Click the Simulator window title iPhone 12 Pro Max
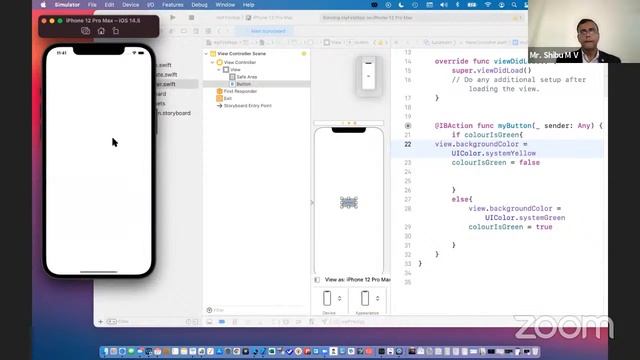Viewport: 640px width, 360px height. click(x=103, y=20)
